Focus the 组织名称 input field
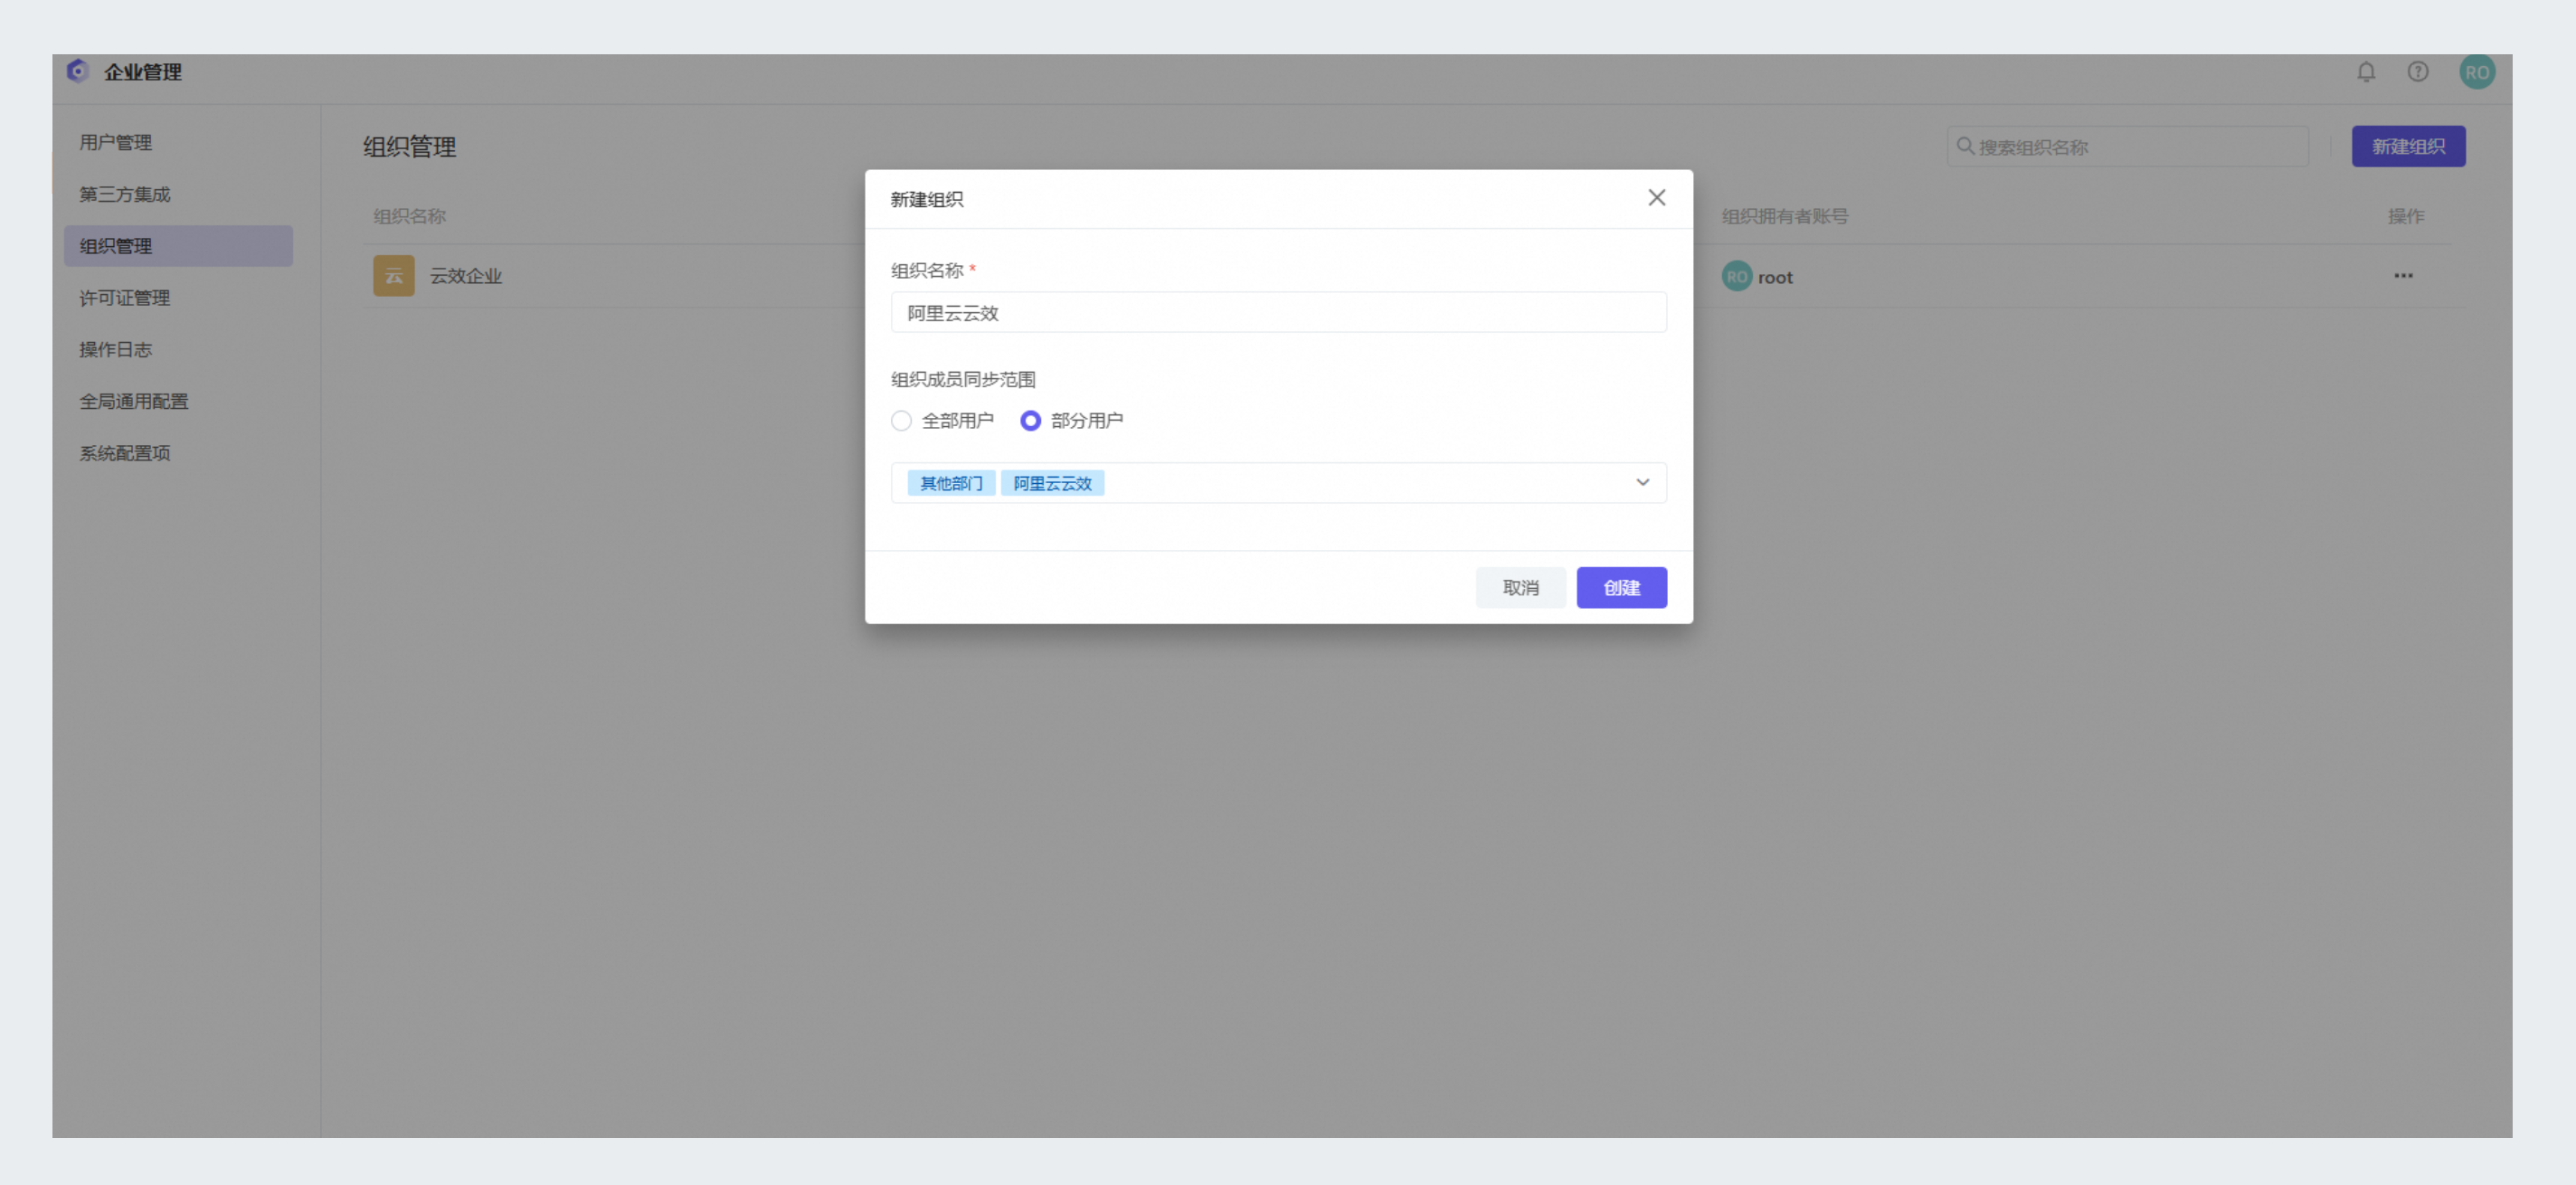The width and height of the screenshot is (2576, 1185). (1278, 313)
